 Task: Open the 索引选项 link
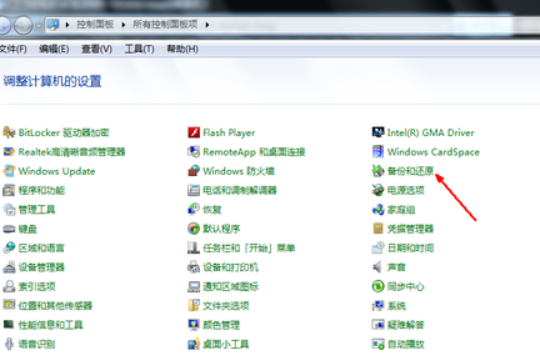(37, 287)
